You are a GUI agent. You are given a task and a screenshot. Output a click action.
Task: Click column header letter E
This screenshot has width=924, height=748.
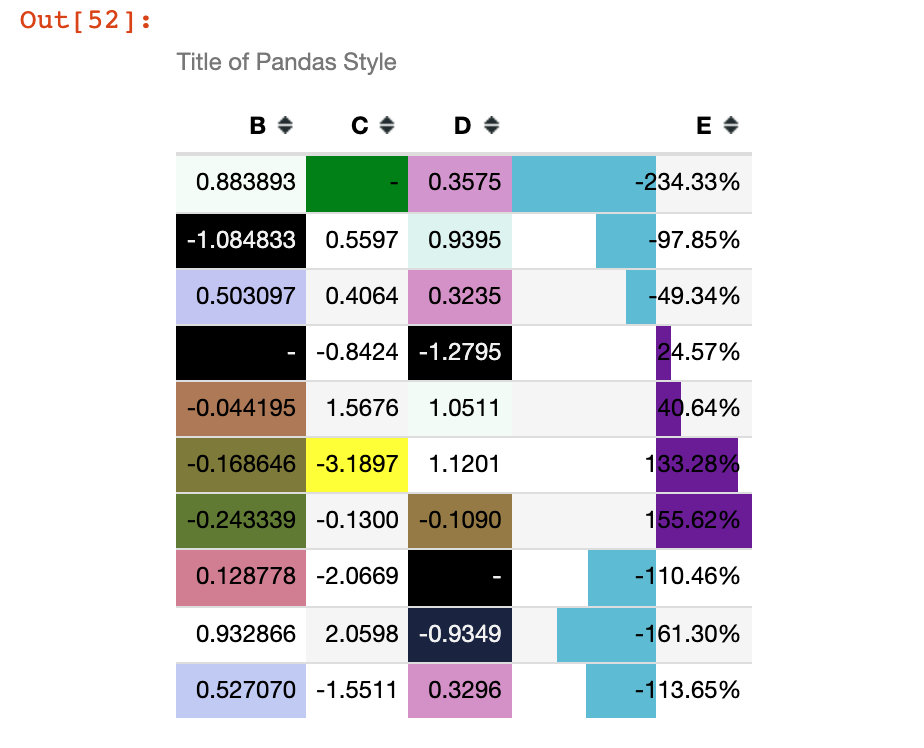(x=704, y=126)
